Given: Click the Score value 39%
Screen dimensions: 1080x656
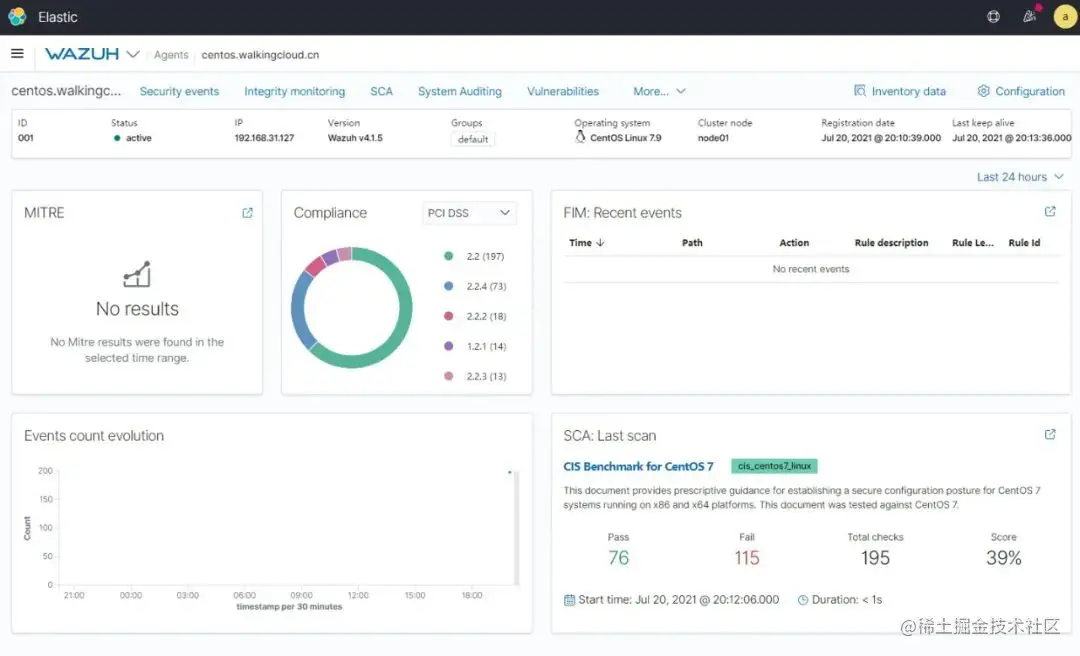Looking at the screenshot, I should (1004, 557).
